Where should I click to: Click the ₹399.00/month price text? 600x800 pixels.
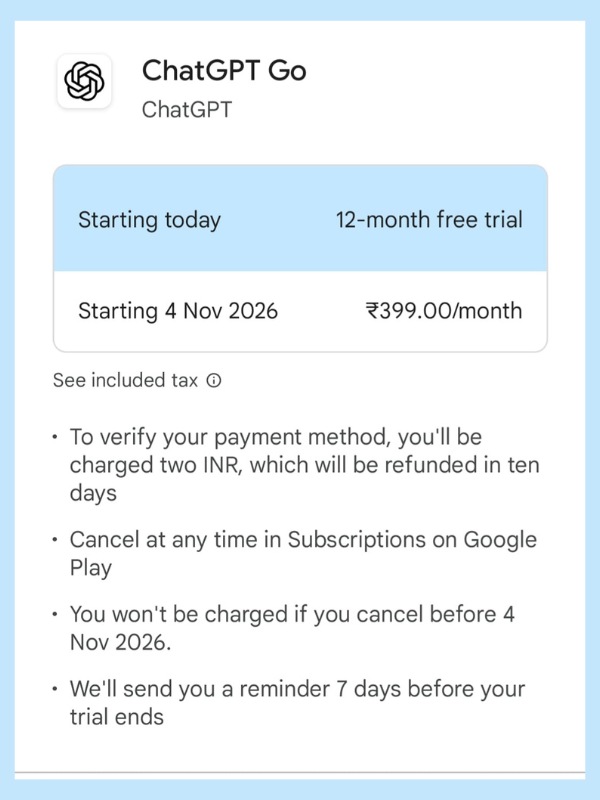446,311
